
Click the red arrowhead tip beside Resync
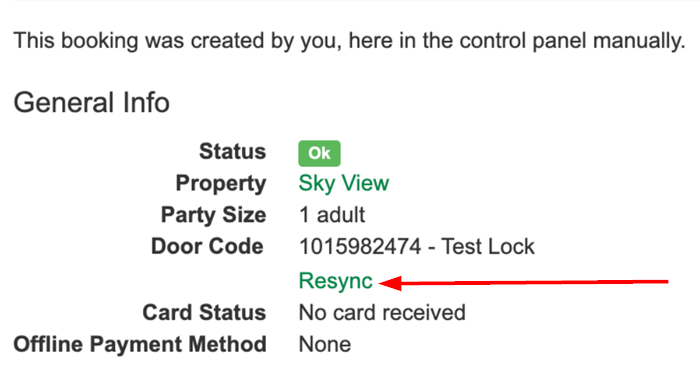pyautogui.click(x=389, y=283)
